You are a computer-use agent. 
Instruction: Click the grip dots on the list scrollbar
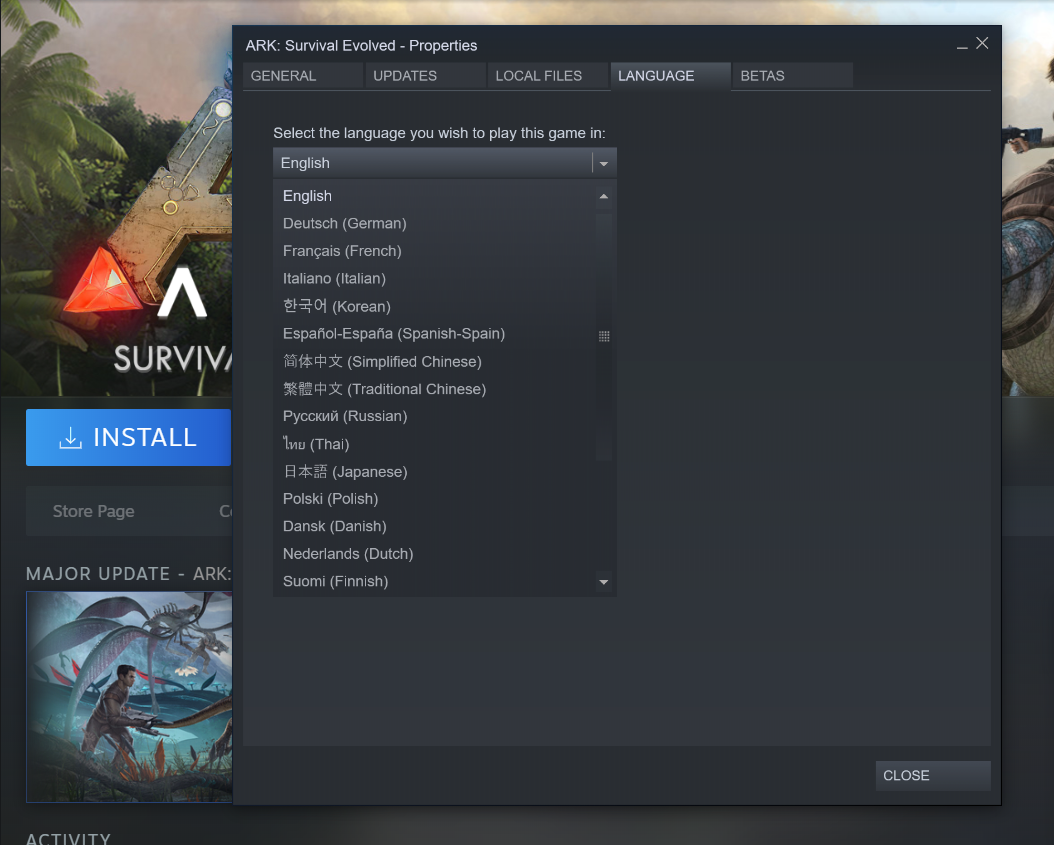coord(604,337)
